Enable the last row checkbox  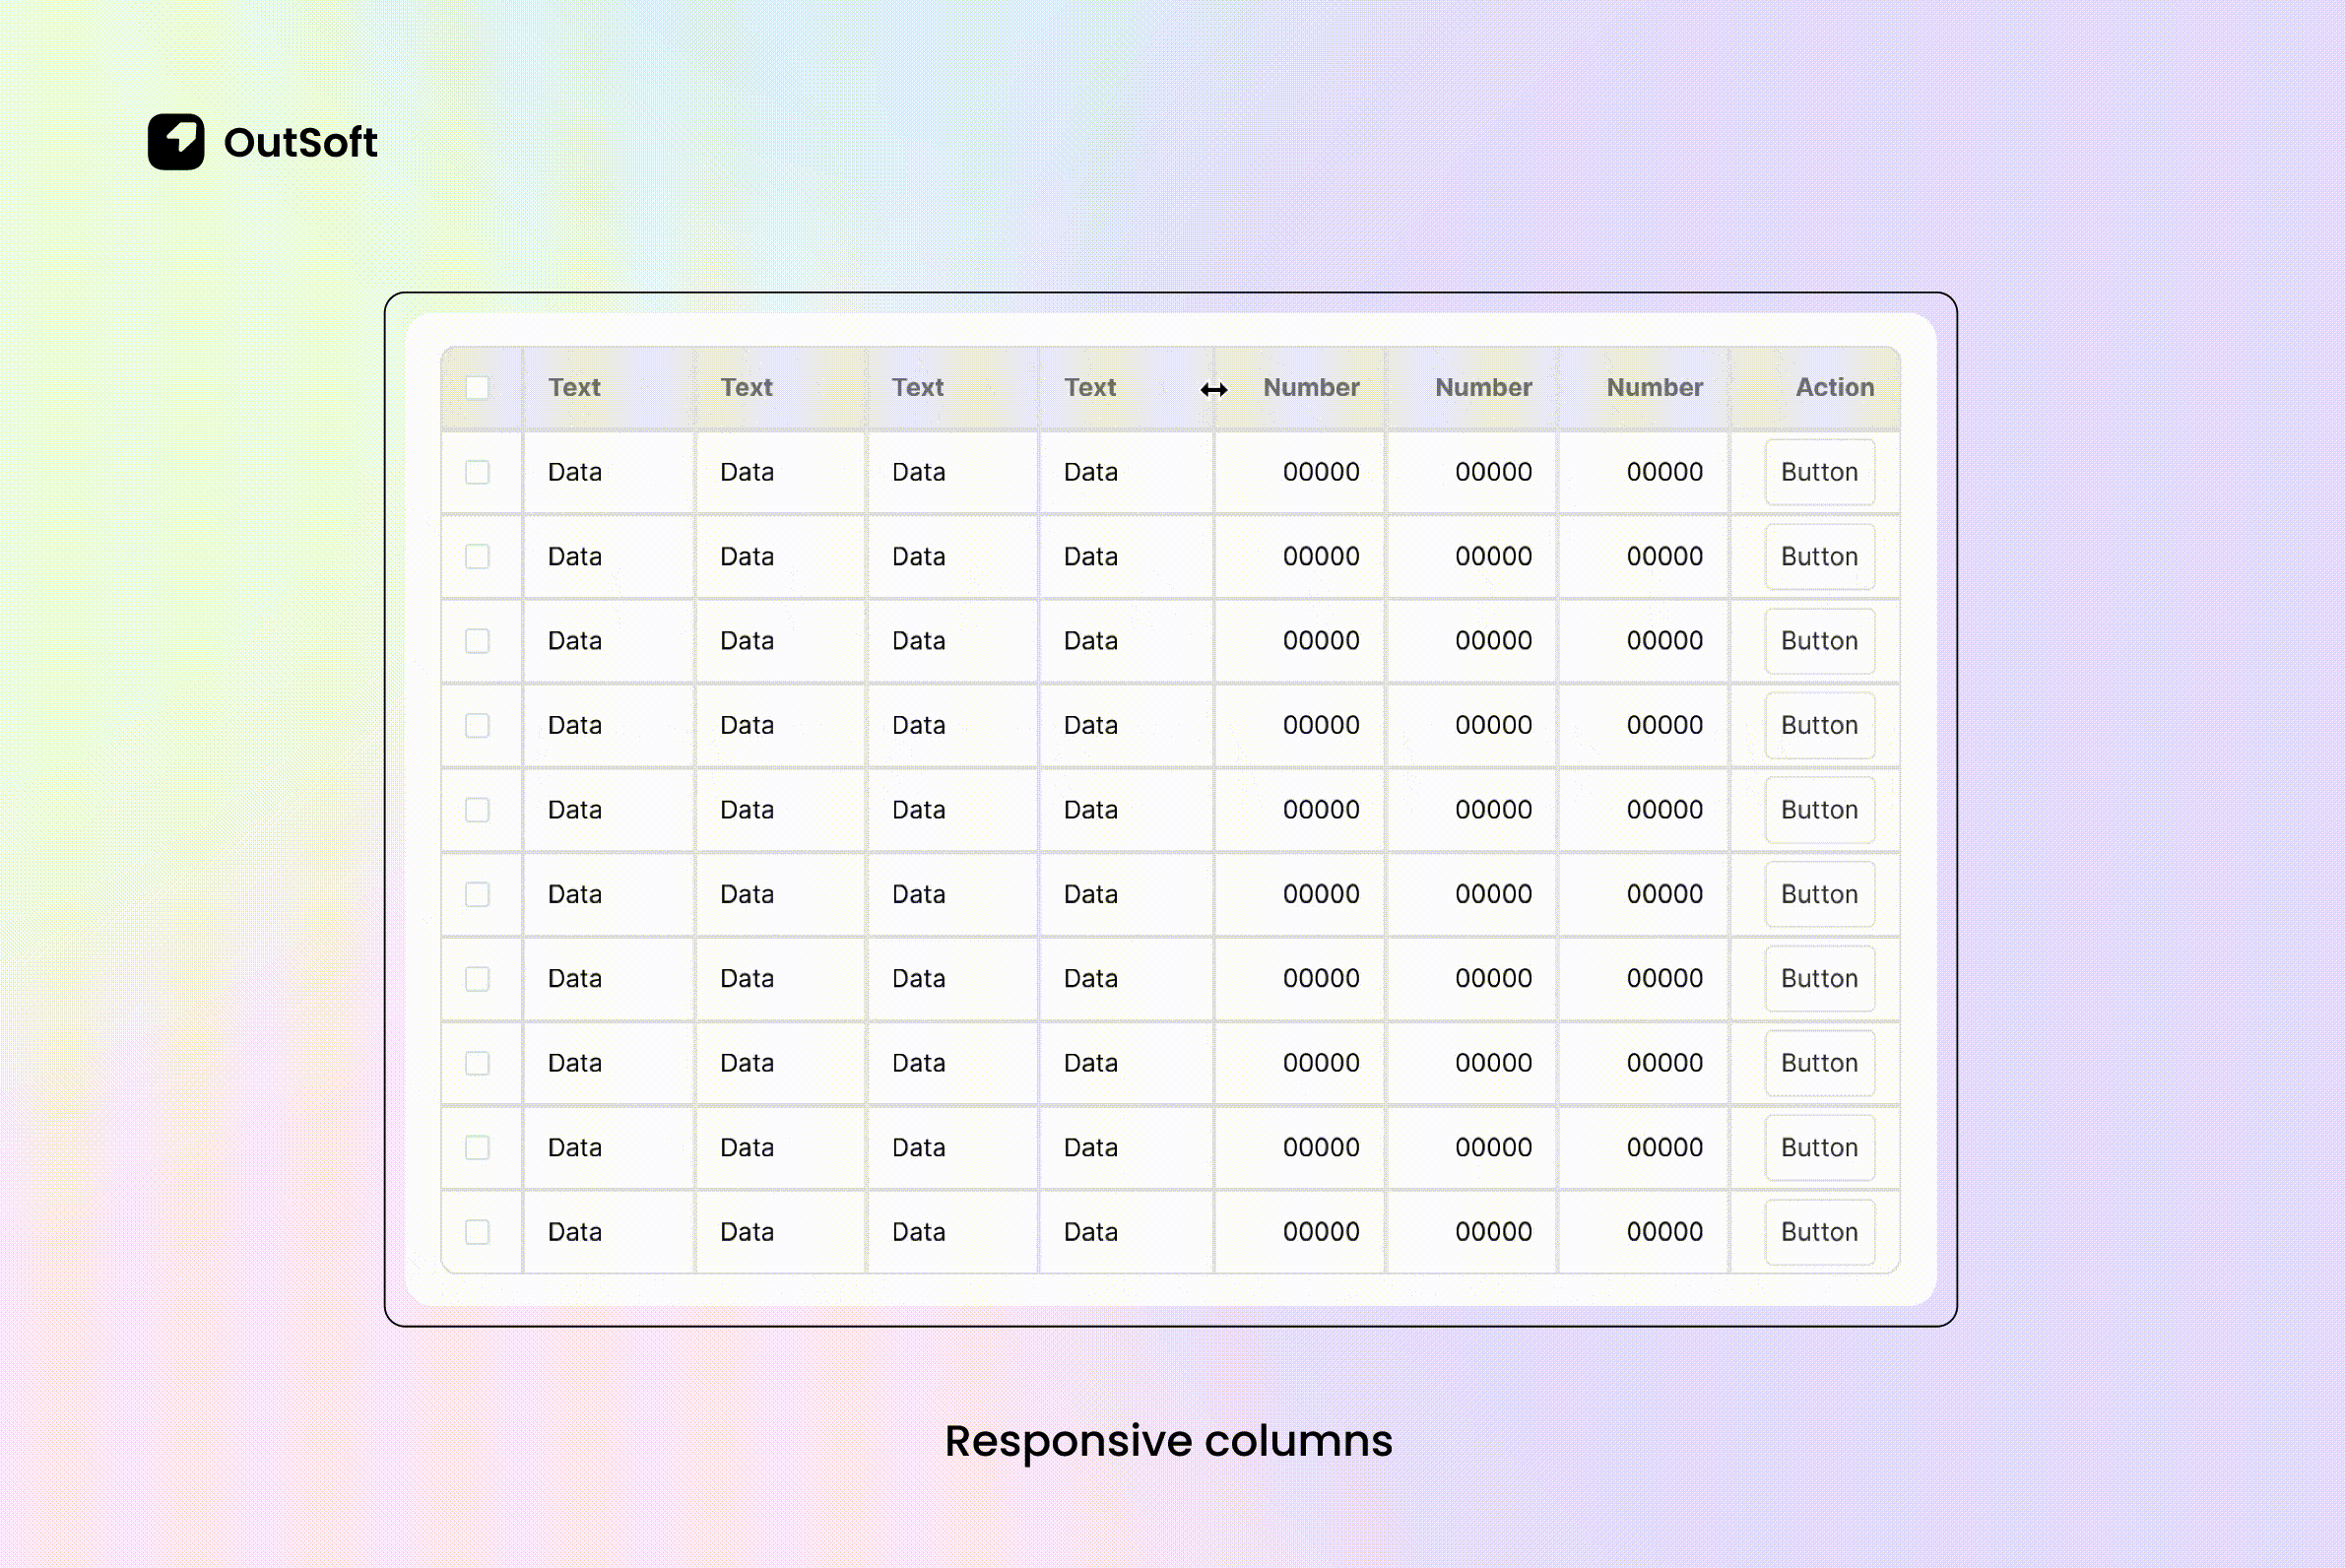tap(477, 1232)
